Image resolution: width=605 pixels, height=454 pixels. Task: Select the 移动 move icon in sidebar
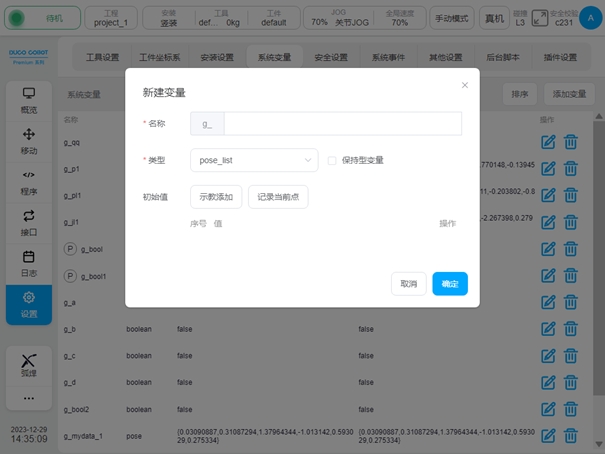[x=29, y=141]
